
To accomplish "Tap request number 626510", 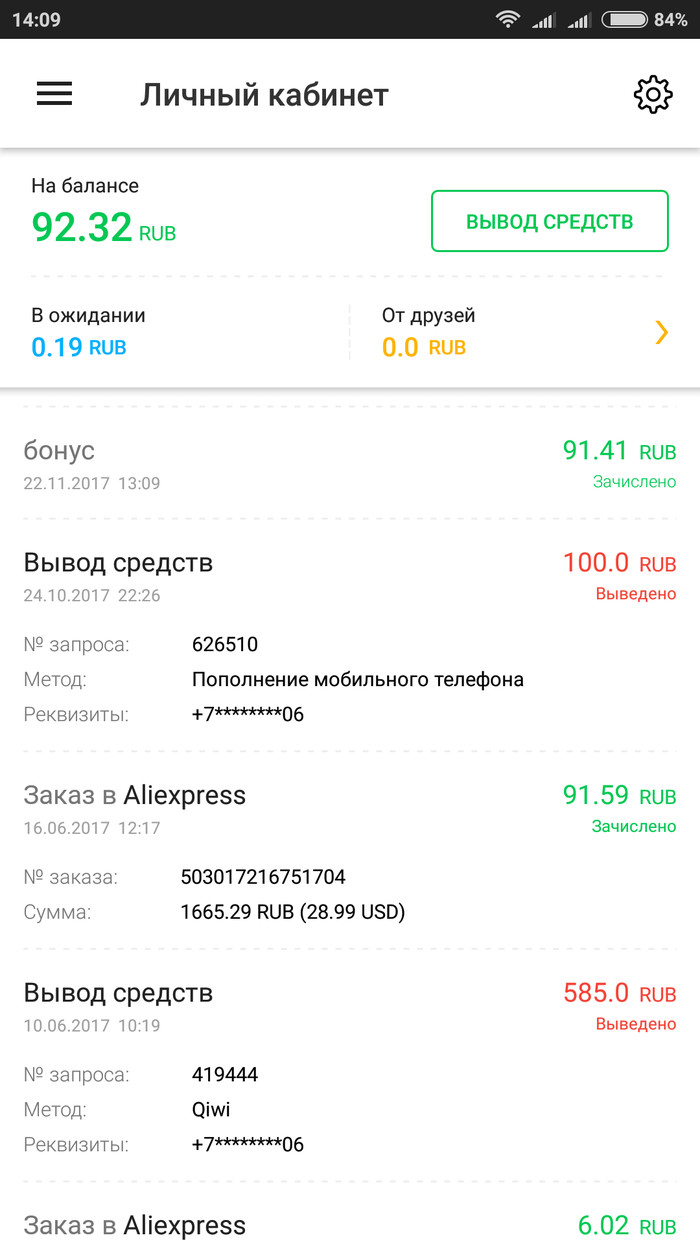I will pyautogui.click(x=225, y=644).
